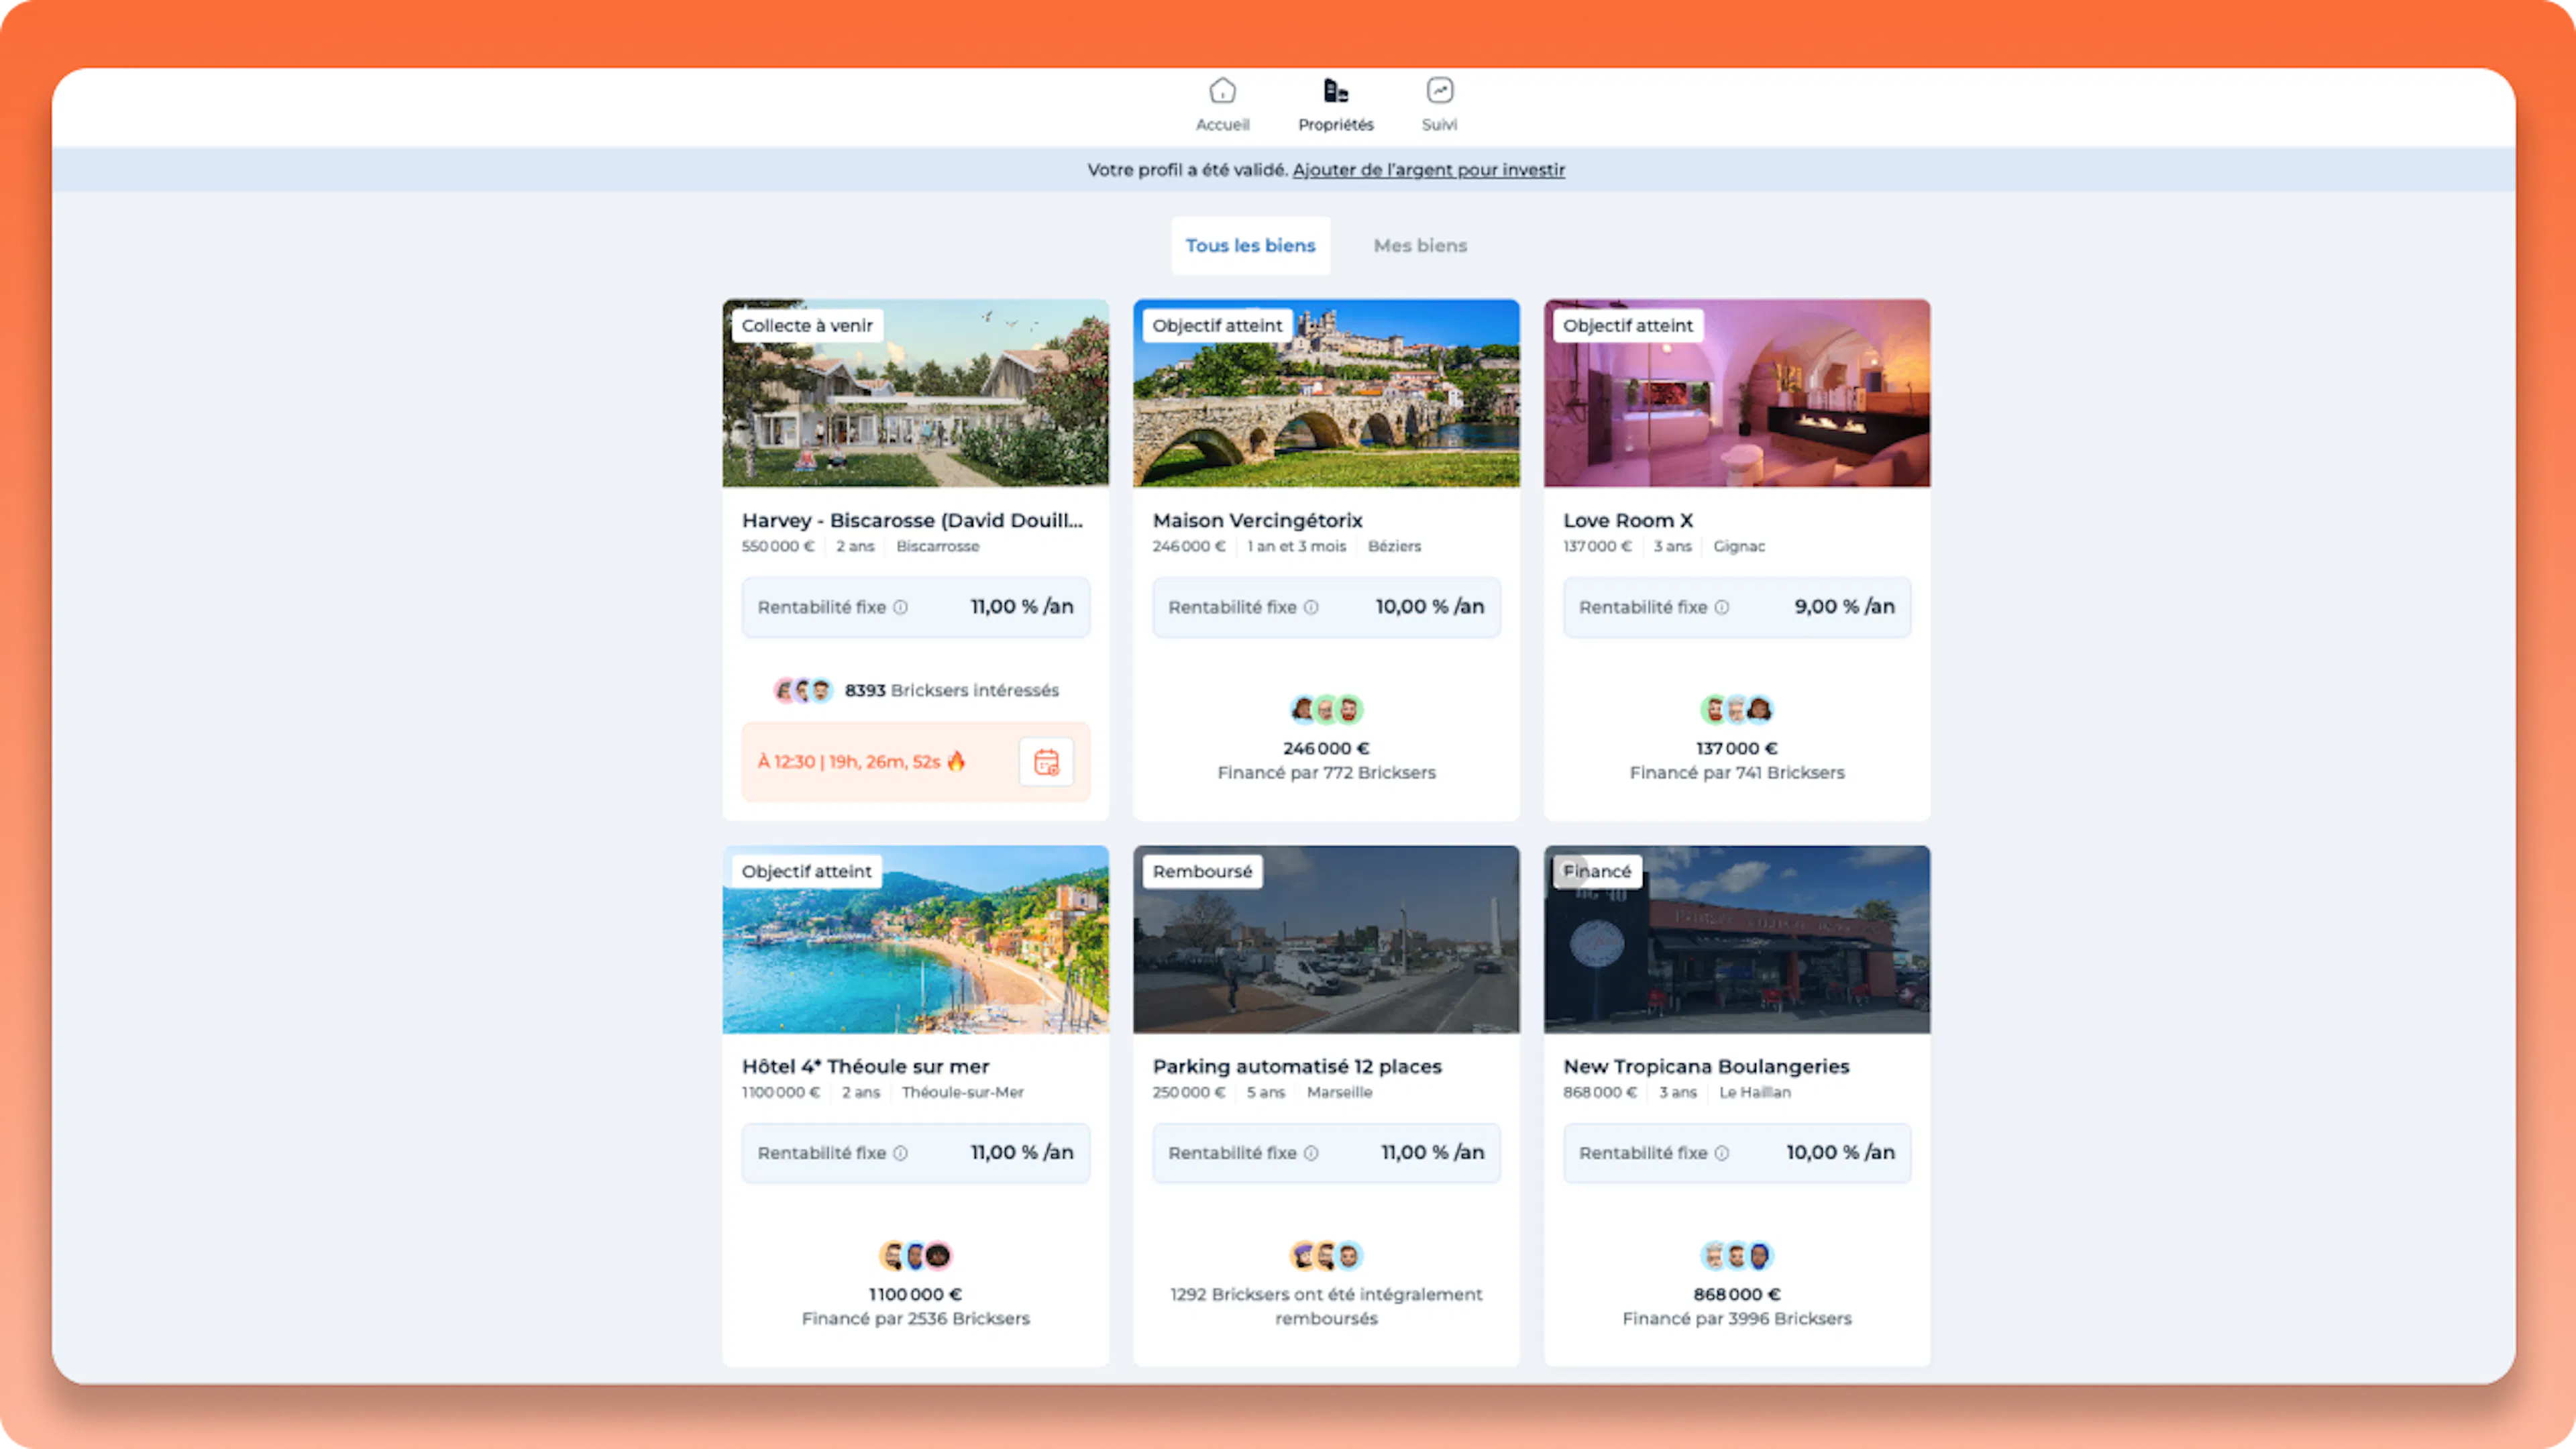Click the Brickser avatars on Parking automatisé card
Viewport: 2576px width, 1449px height.
1326,1256
